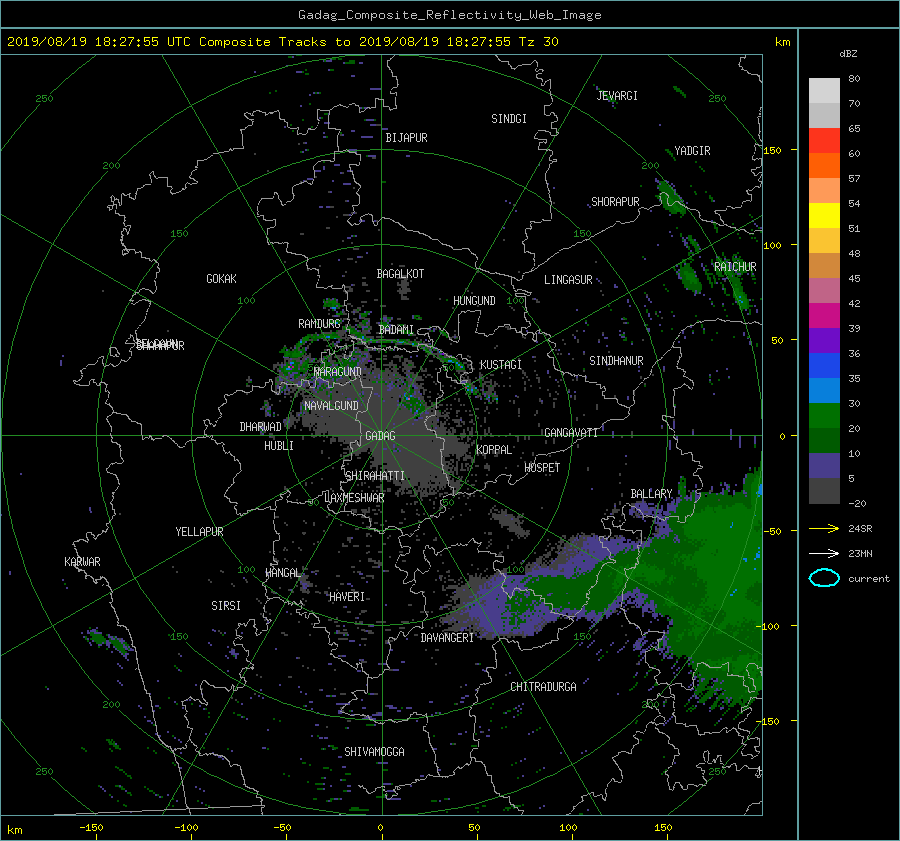Click the HUNGUND city label
The height and width of the screenshot is (841, 900).
coord(474,301)
